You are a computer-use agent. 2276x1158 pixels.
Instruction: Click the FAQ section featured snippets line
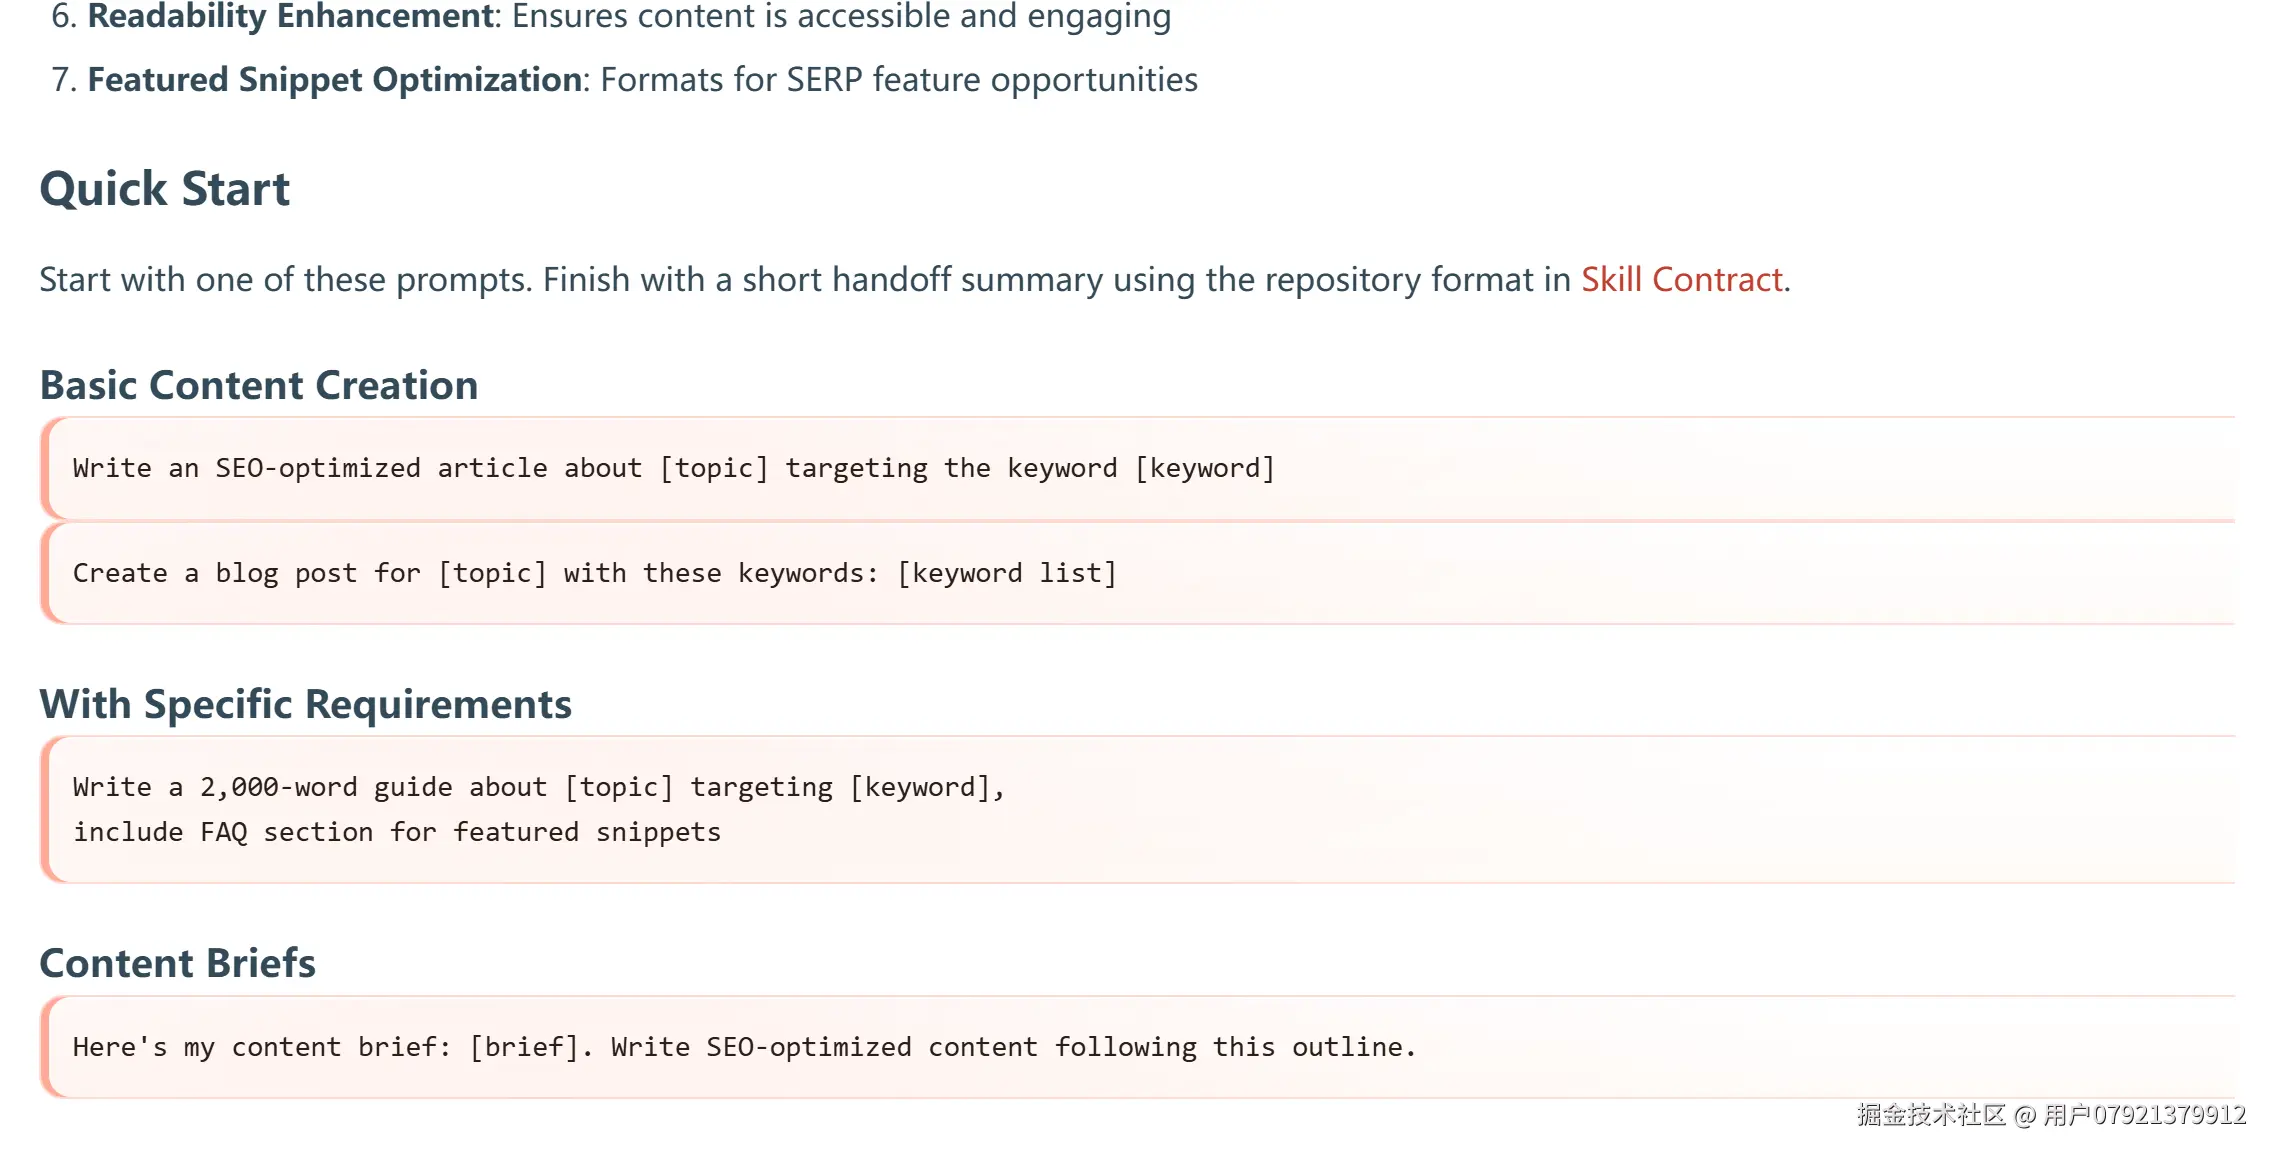point(396,833)
